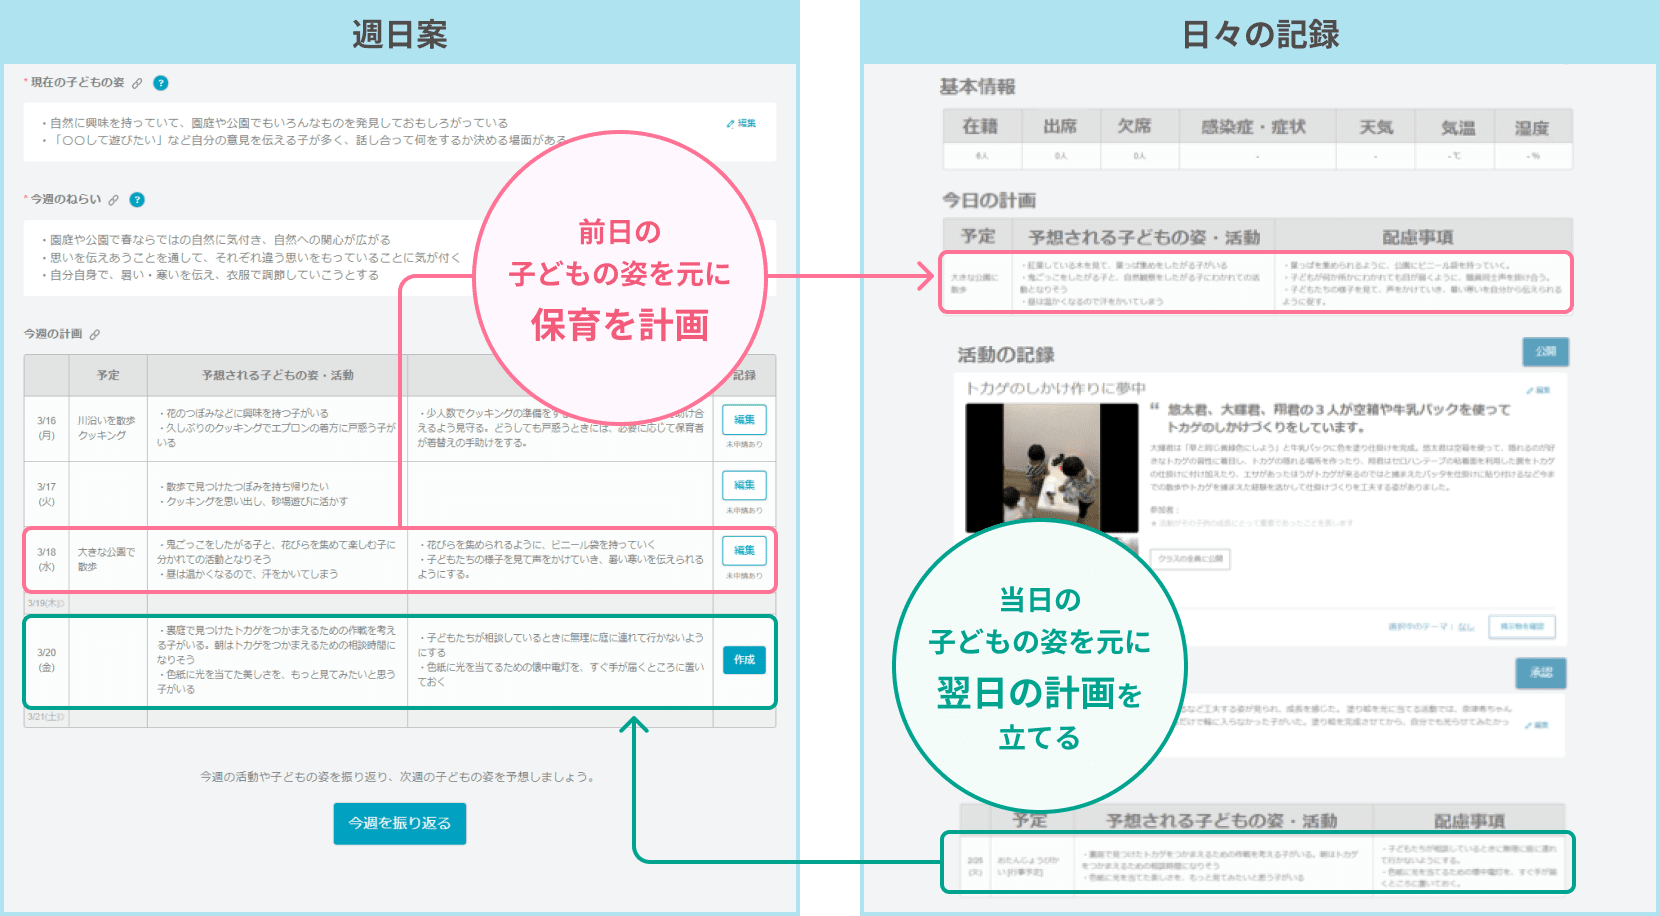Click the 承認 approval button
This screenshot has width=1660, height=916.
[x=1541, y=673]
